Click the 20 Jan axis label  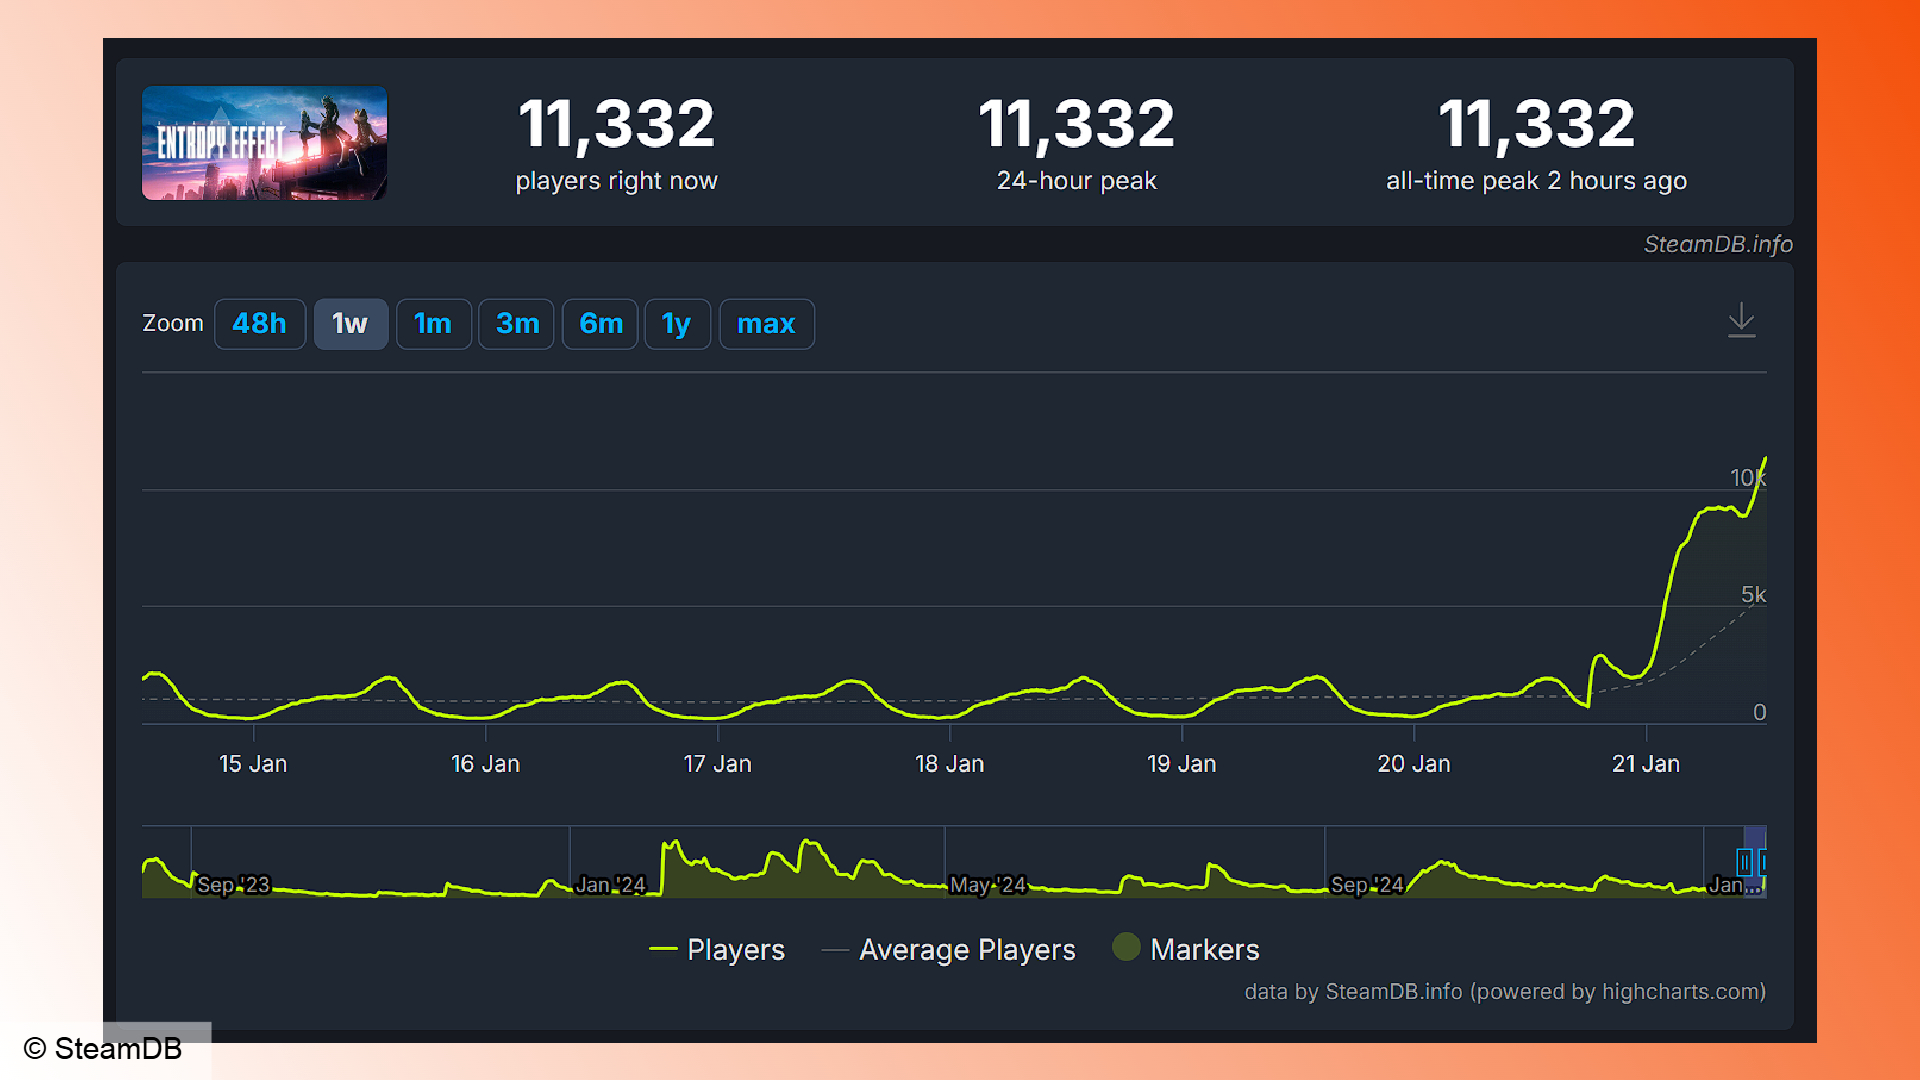click(x=1413, y=764)
